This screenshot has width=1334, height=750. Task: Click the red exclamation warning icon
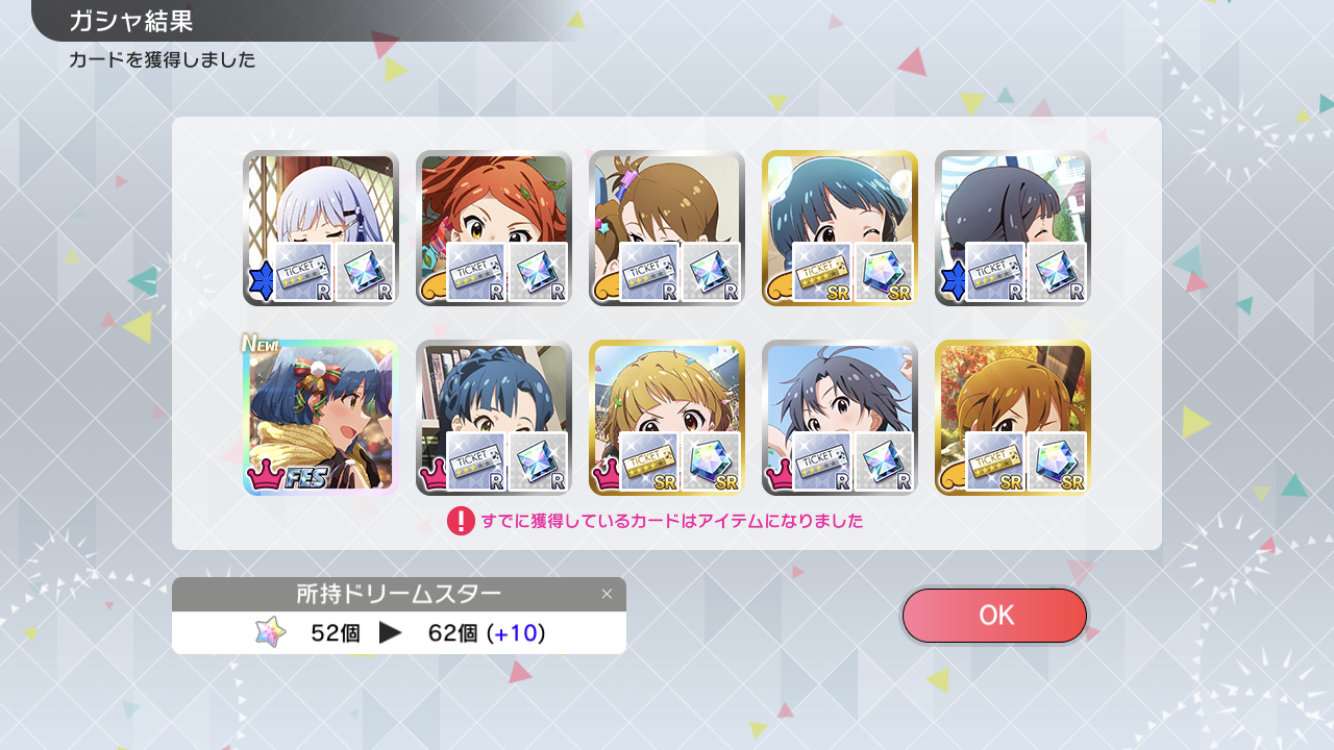pos(460,521)
